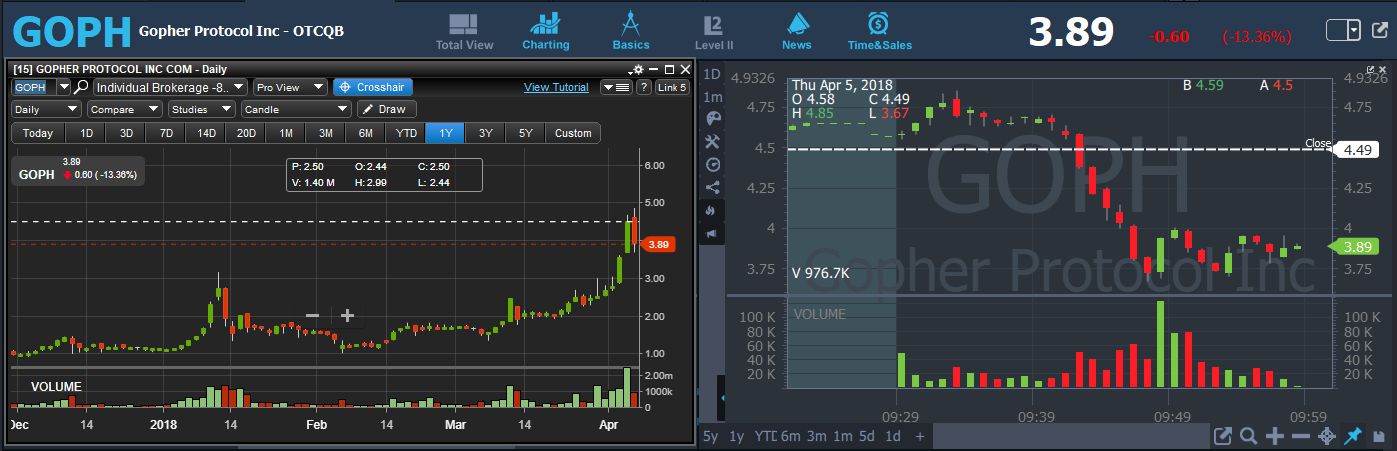Expand the Studies dropdown
This screenshot has width=1397, height=451.
(x=201, y=109)
